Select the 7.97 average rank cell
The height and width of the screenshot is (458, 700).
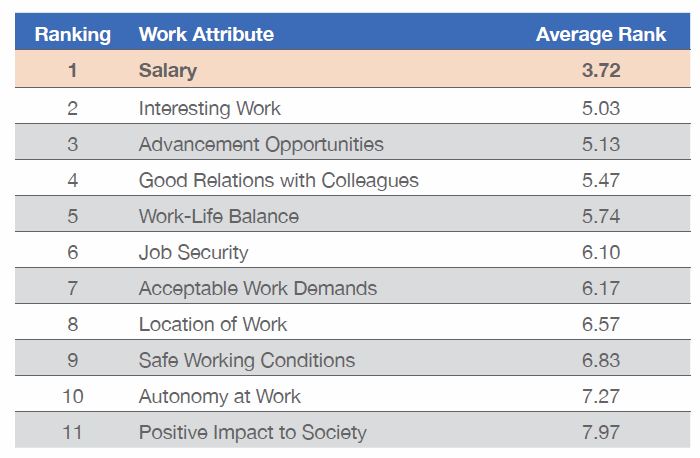pos(601,433)
